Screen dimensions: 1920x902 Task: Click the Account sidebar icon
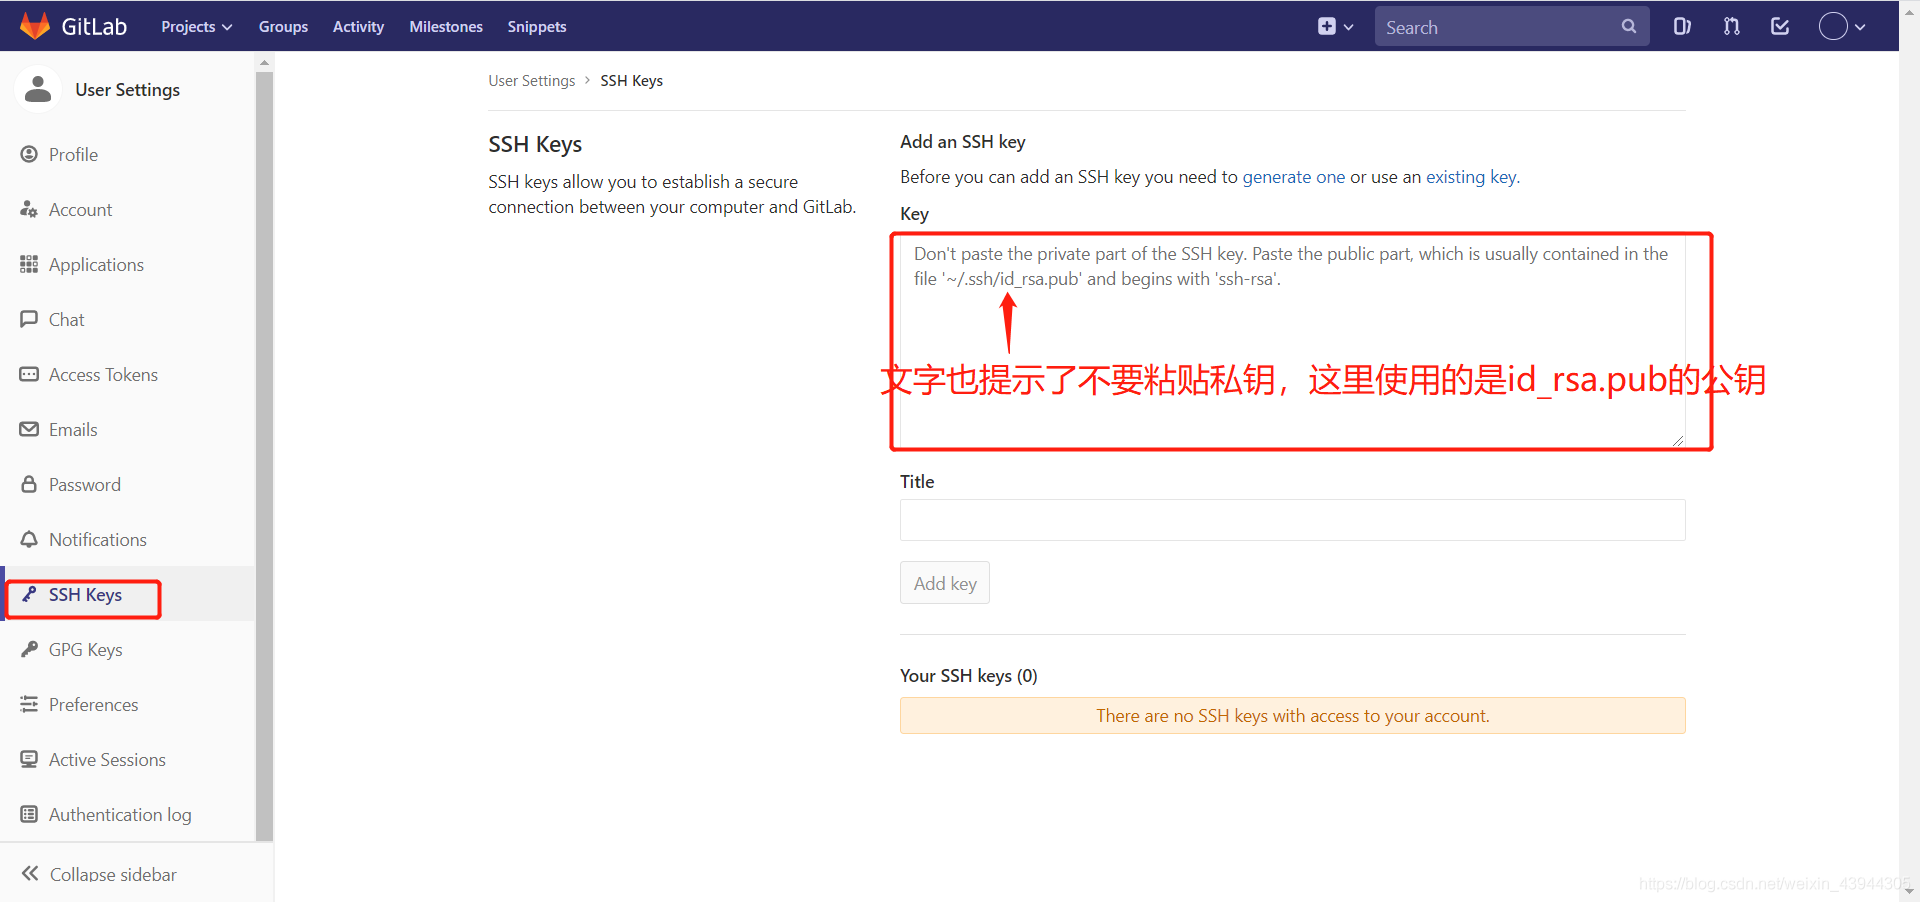pyautogui.click(x=29, y=209)
